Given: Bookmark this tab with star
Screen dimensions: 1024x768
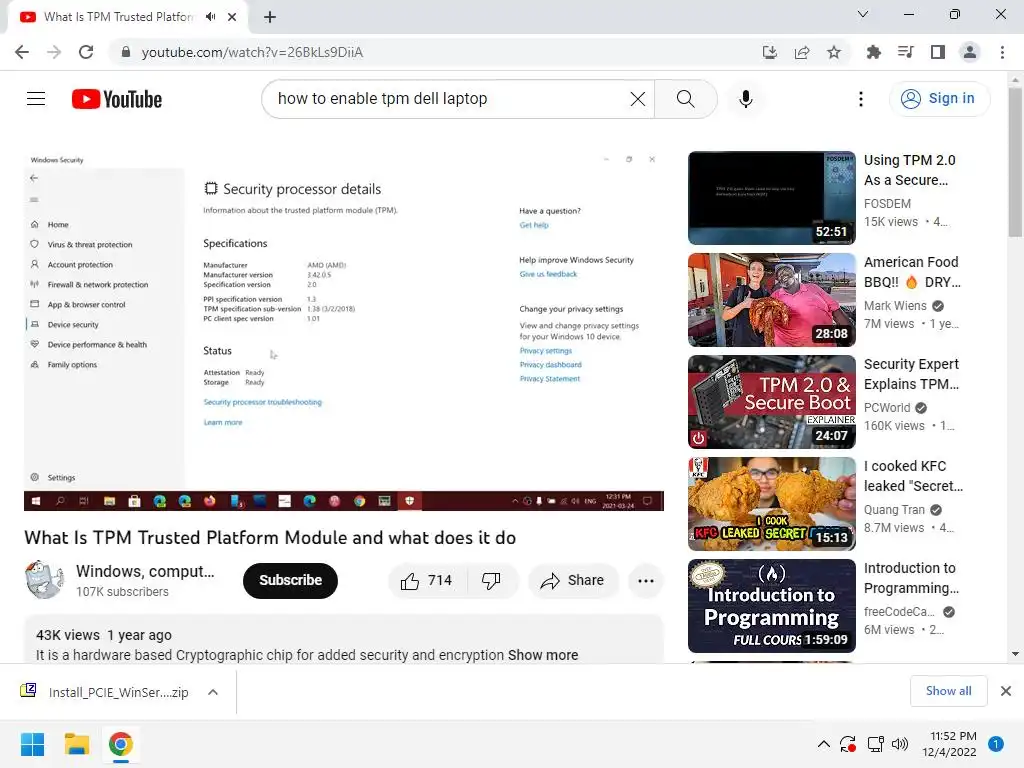Looking at the screenshot, I should coord(834,52).
